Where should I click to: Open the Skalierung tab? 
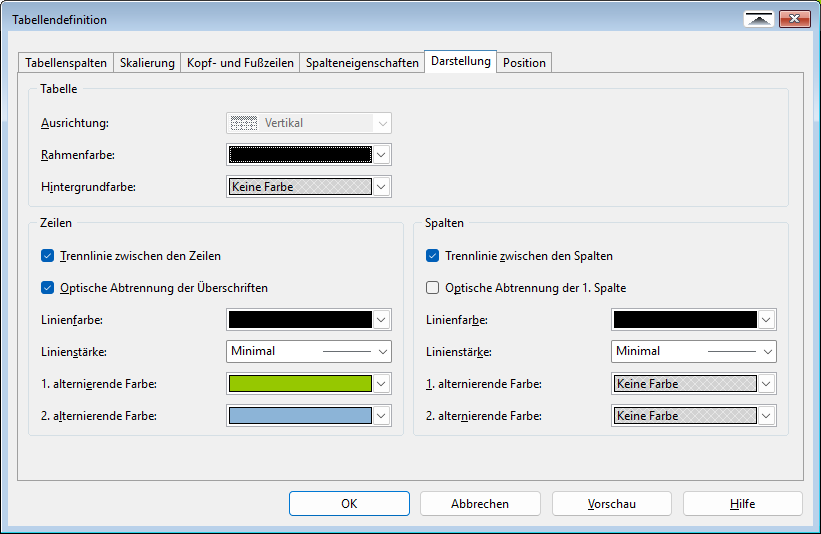147,63
